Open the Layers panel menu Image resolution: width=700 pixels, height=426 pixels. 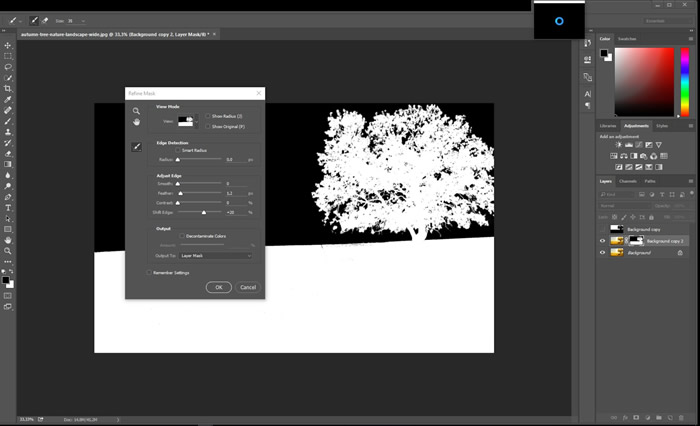tap(691, 181)
